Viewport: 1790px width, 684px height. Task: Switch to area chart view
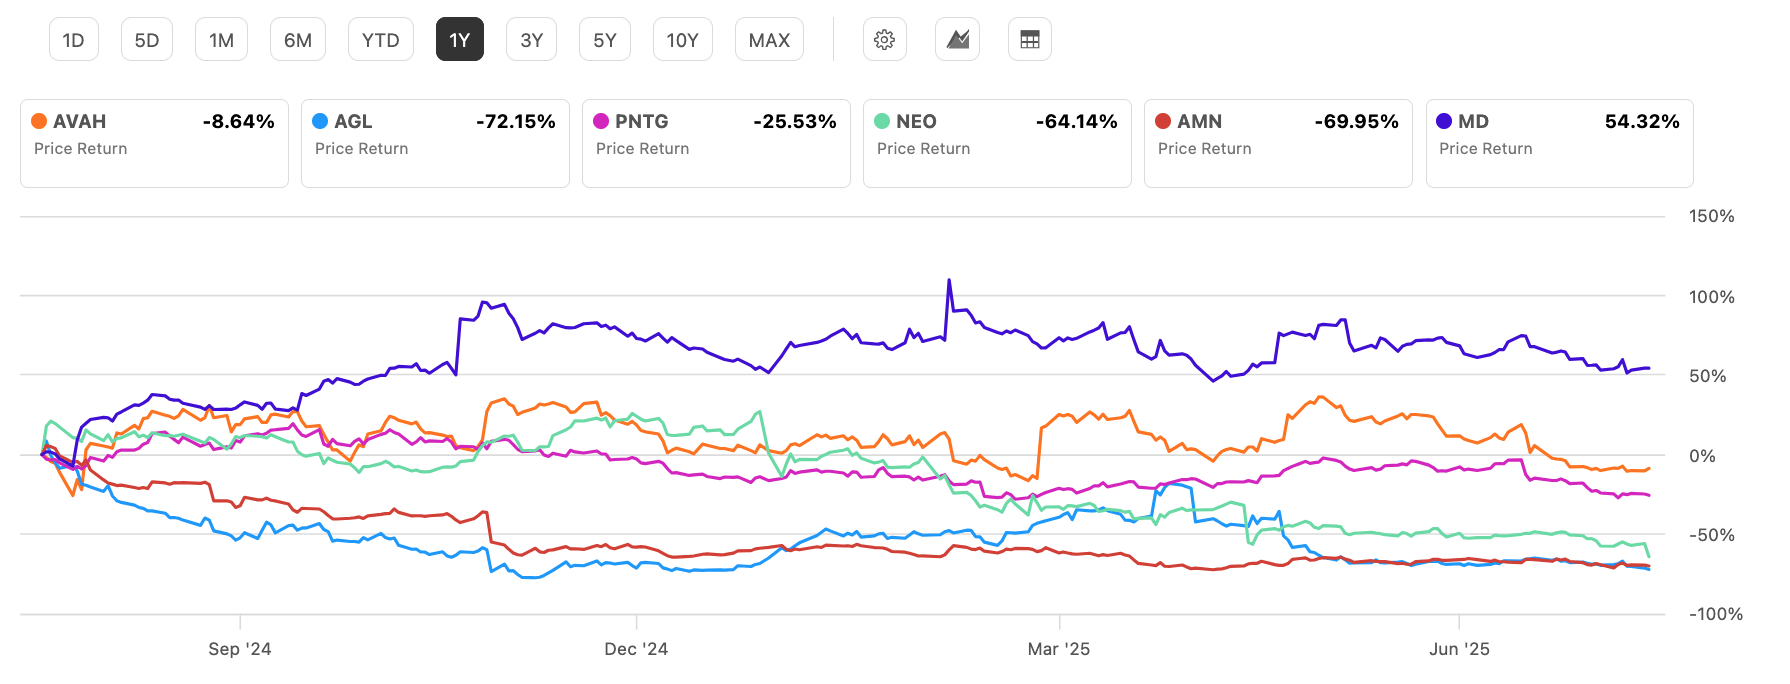[957, 39]
